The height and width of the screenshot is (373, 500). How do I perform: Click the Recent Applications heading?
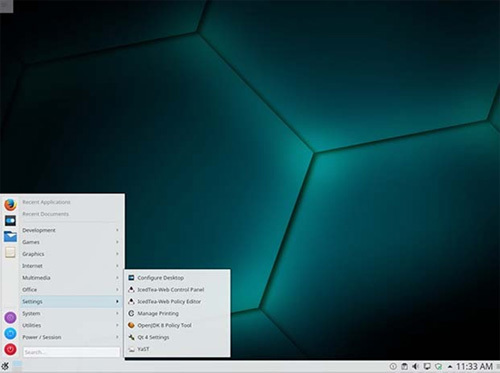click(x=46, y=202)
